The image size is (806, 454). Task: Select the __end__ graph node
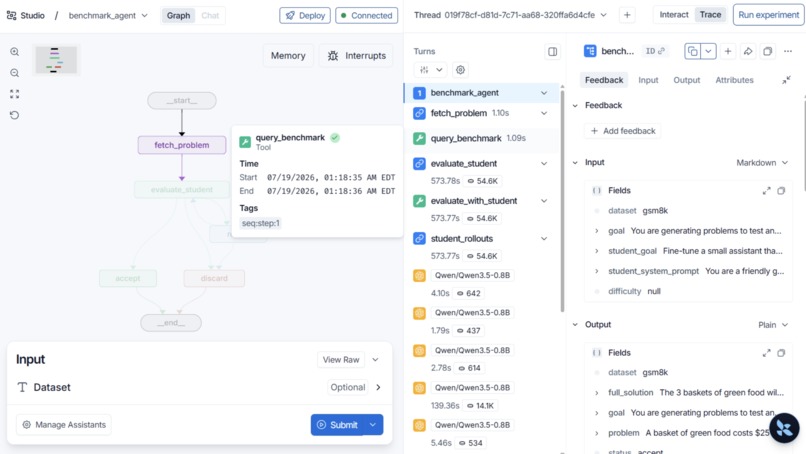(x=171, y=323)
